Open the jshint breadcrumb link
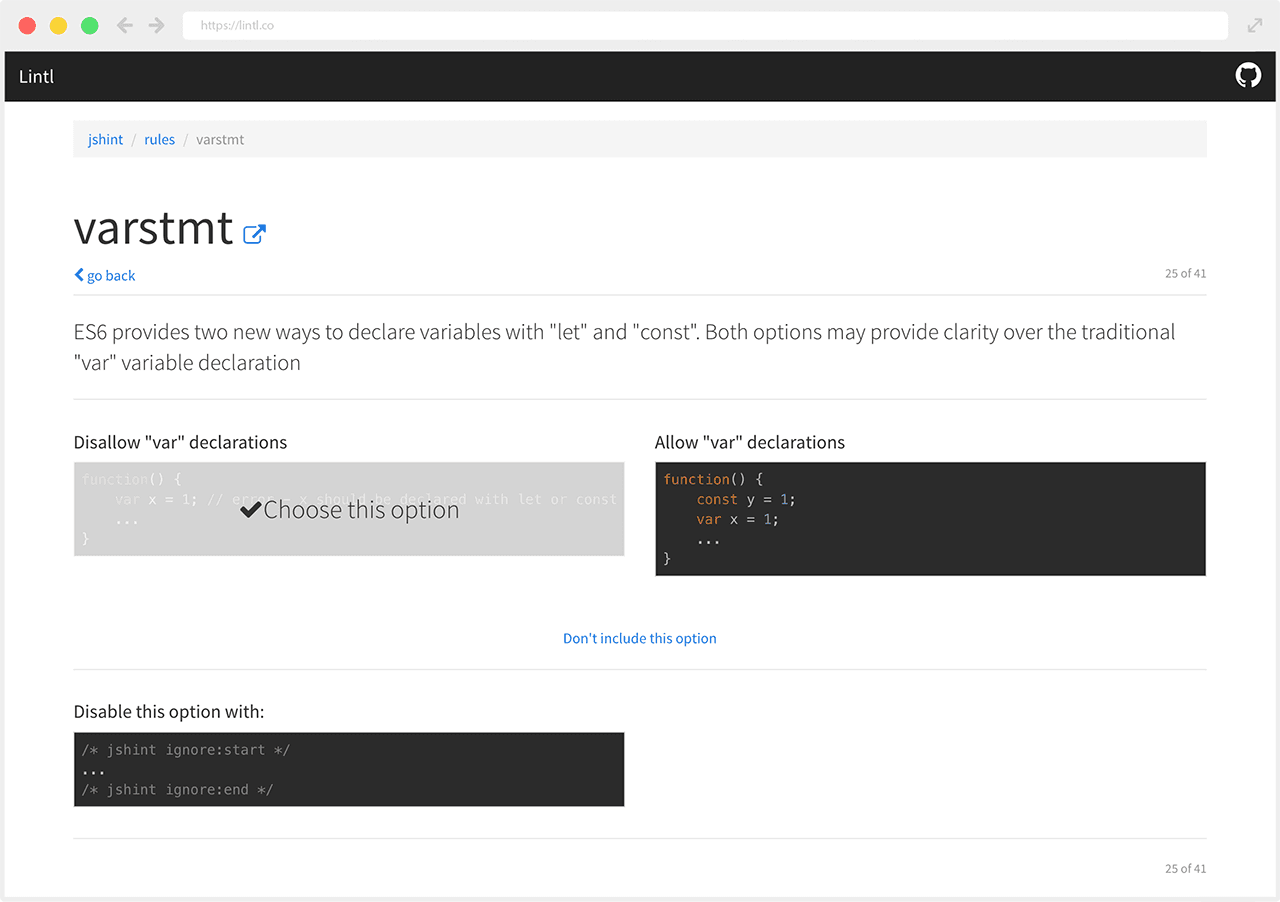The image size is (1280, 902). (105, 139)
